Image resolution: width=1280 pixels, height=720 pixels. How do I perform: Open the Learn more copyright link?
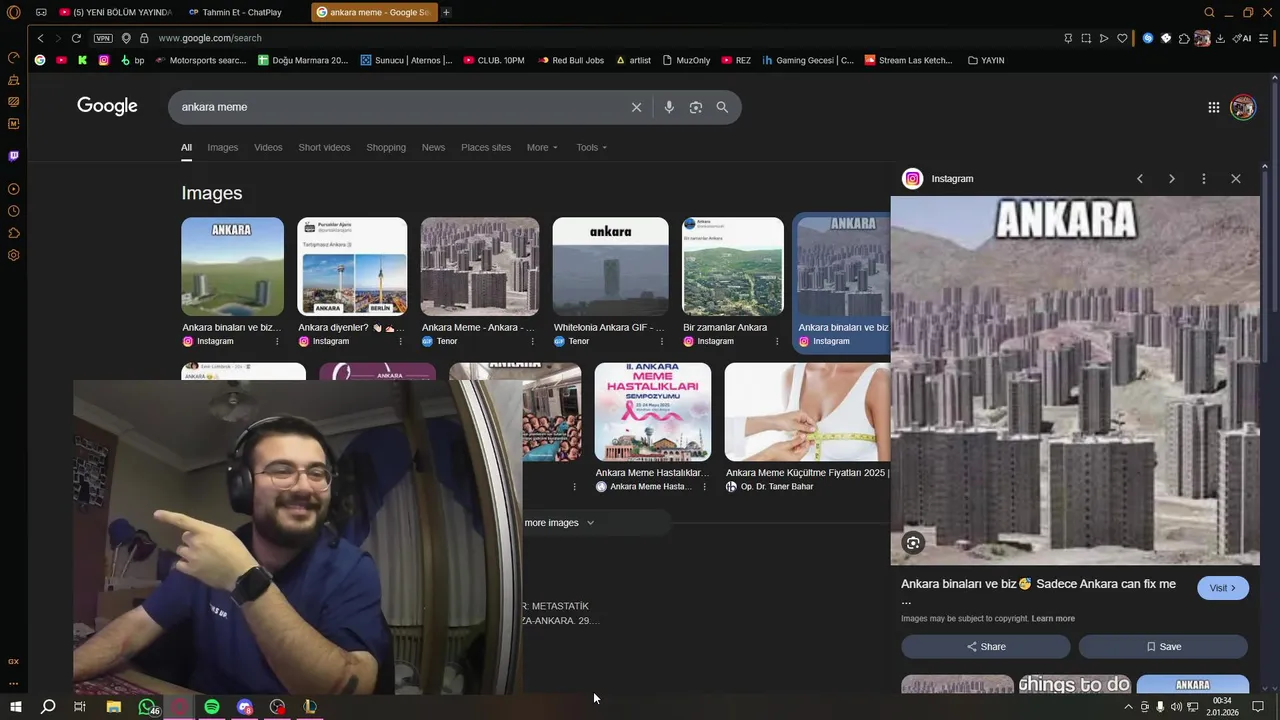pos(1053,619)
